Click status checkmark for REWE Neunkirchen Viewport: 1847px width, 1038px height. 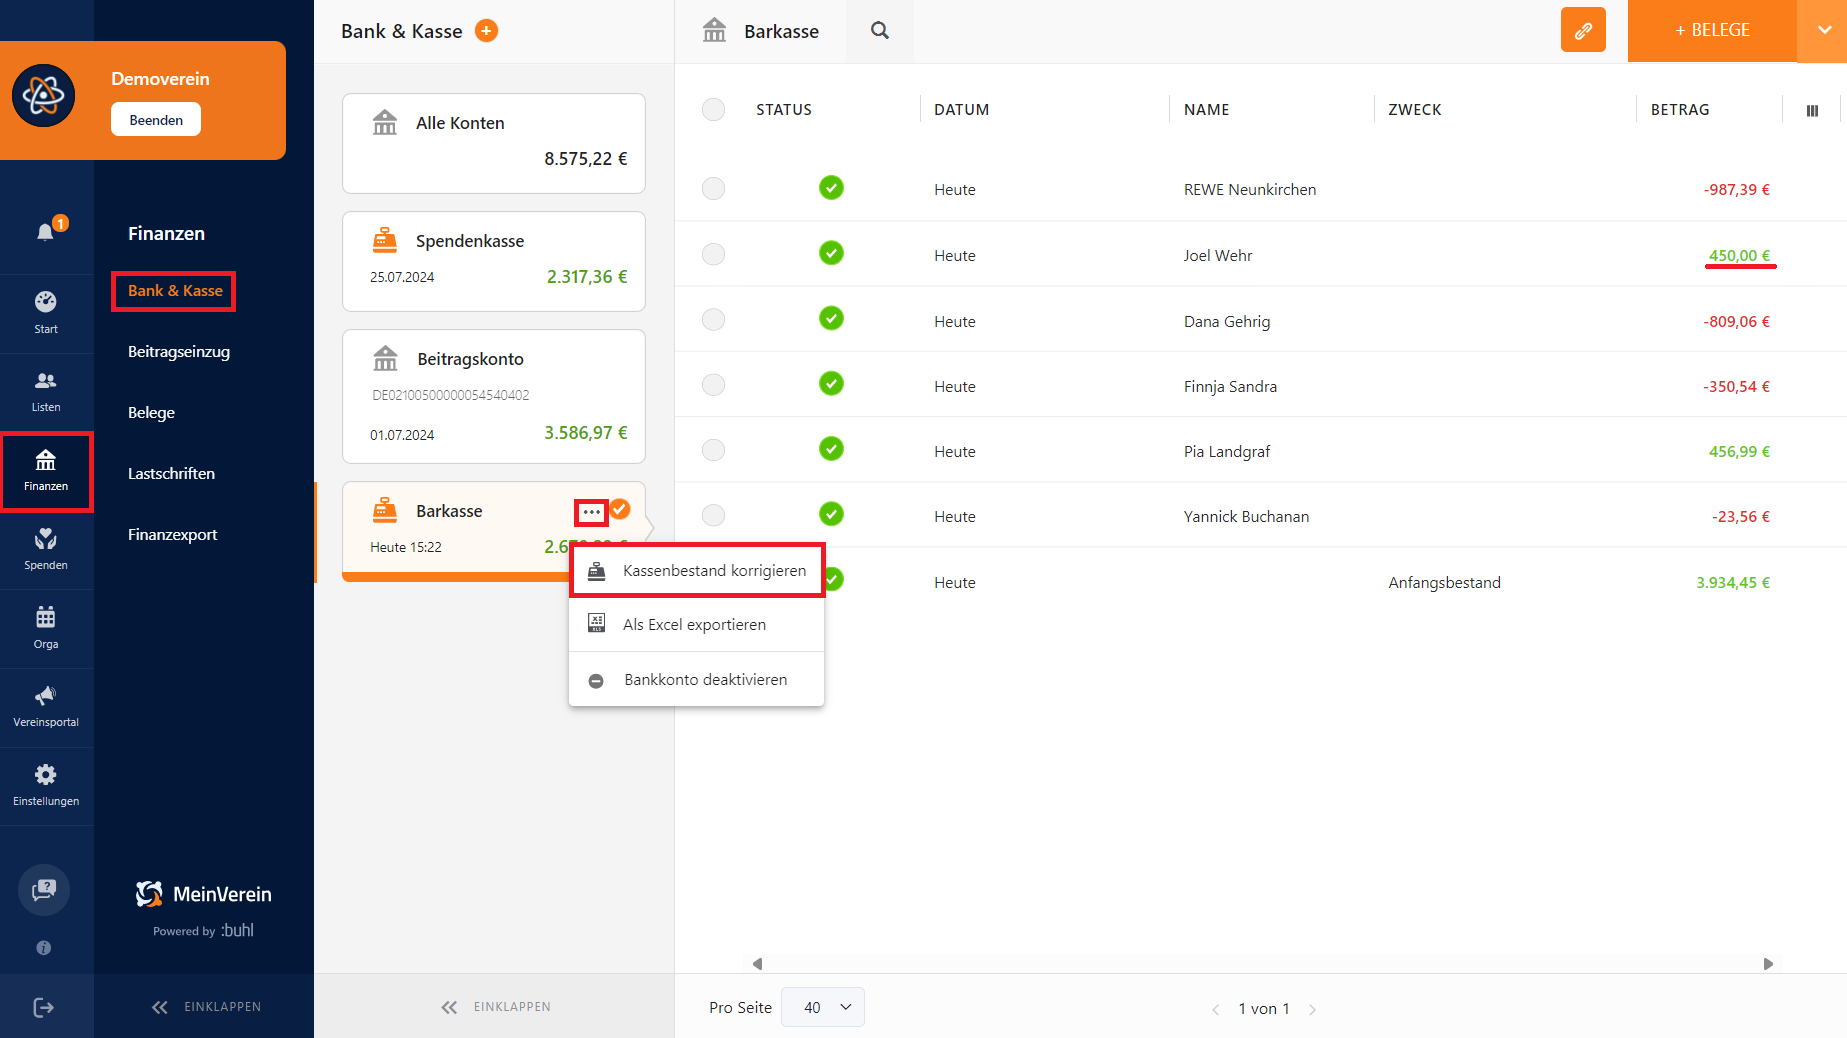tap(831, 188)
